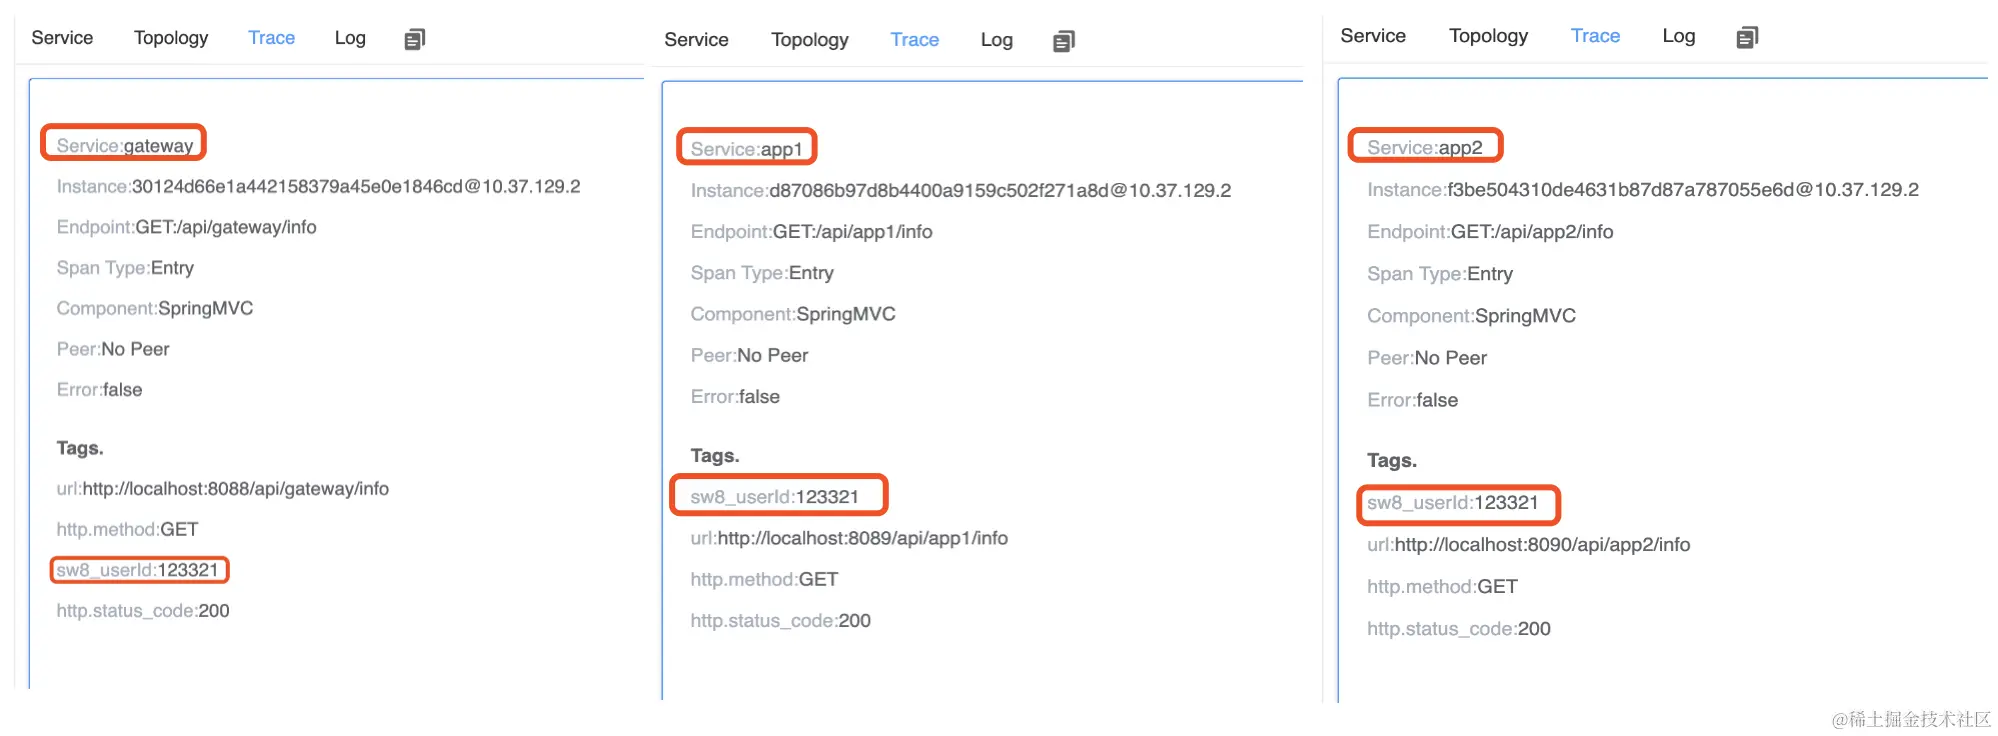Select the Trace tab in the app1 panel

pos(915,40)
